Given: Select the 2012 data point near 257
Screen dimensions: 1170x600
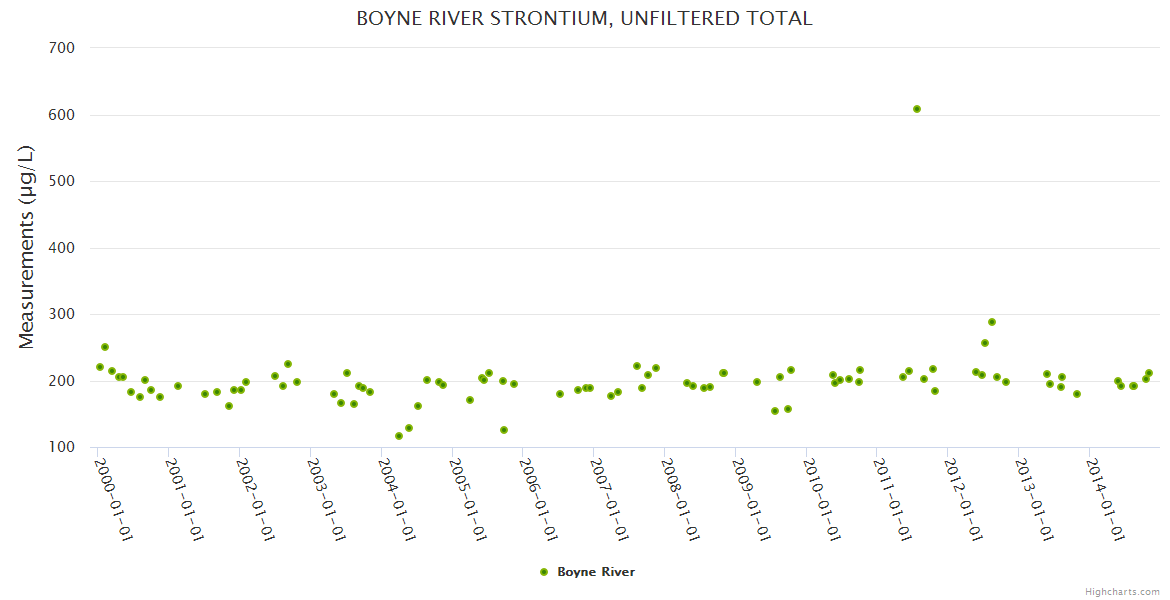Looking at the screenshot, I should click(x=985, y=343).
